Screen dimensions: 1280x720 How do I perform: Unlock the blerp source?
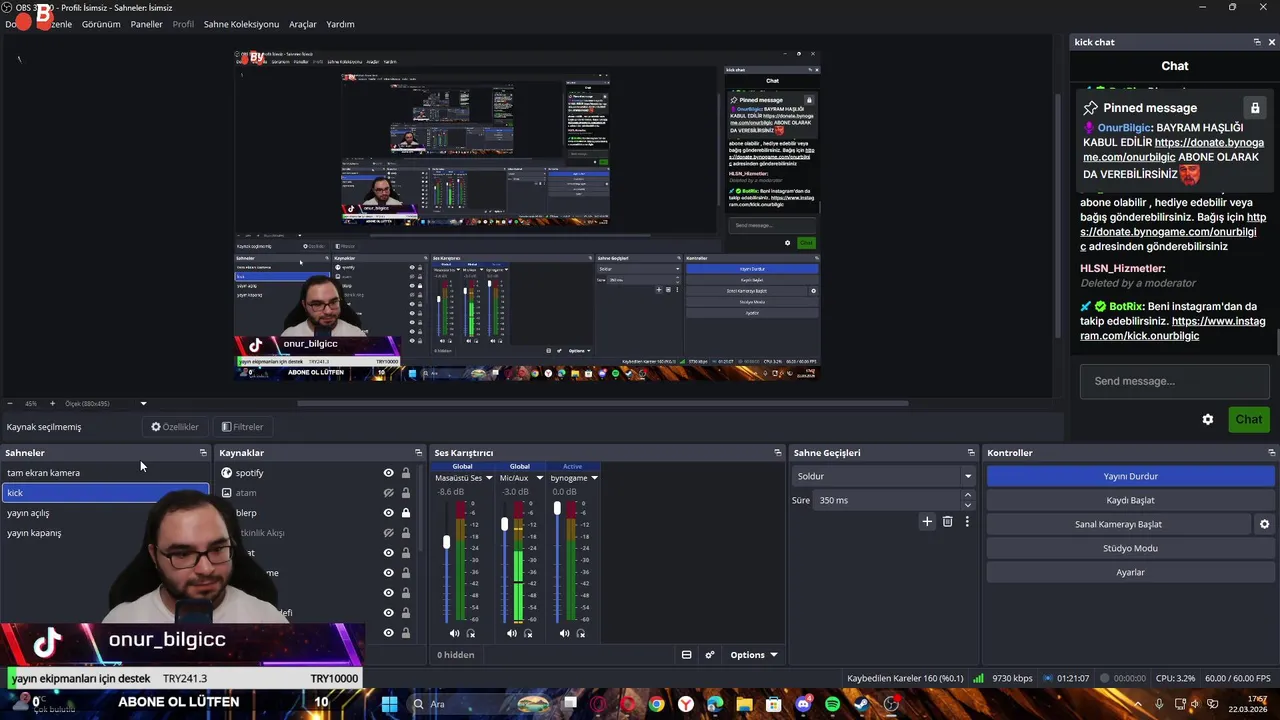coord(406,513)
